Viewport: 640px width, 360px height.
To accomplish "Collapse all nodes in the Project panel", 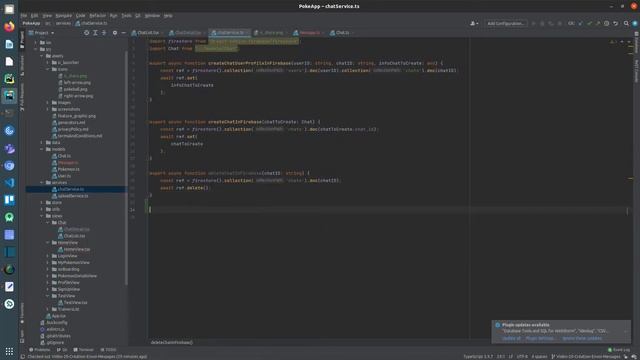I will click(x=104, y=33).
